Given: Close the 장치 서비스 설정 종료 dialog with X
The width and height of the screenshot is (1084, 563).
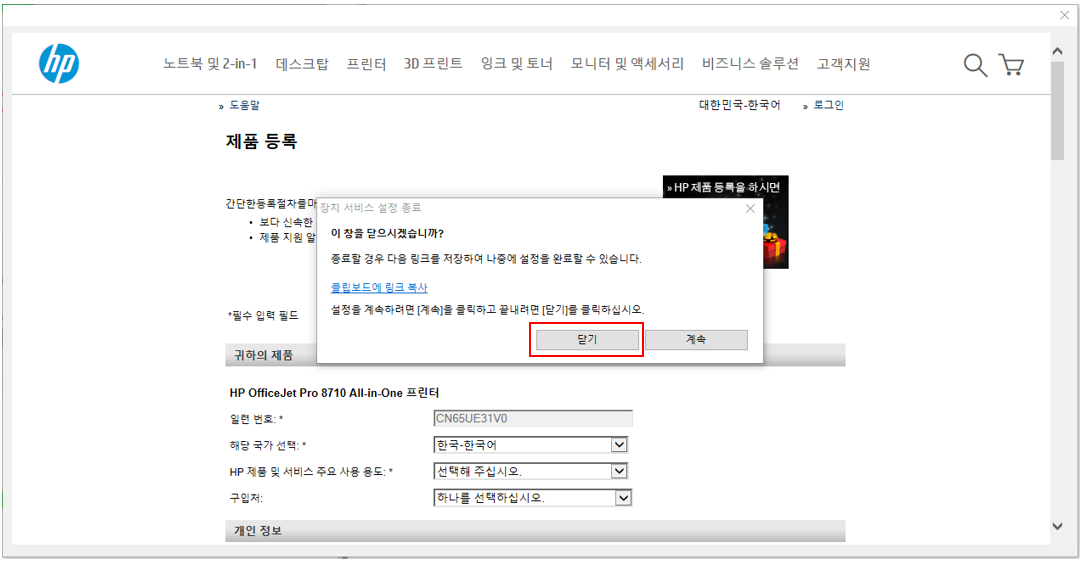Looking at the screenshot, I should (750, 208).
